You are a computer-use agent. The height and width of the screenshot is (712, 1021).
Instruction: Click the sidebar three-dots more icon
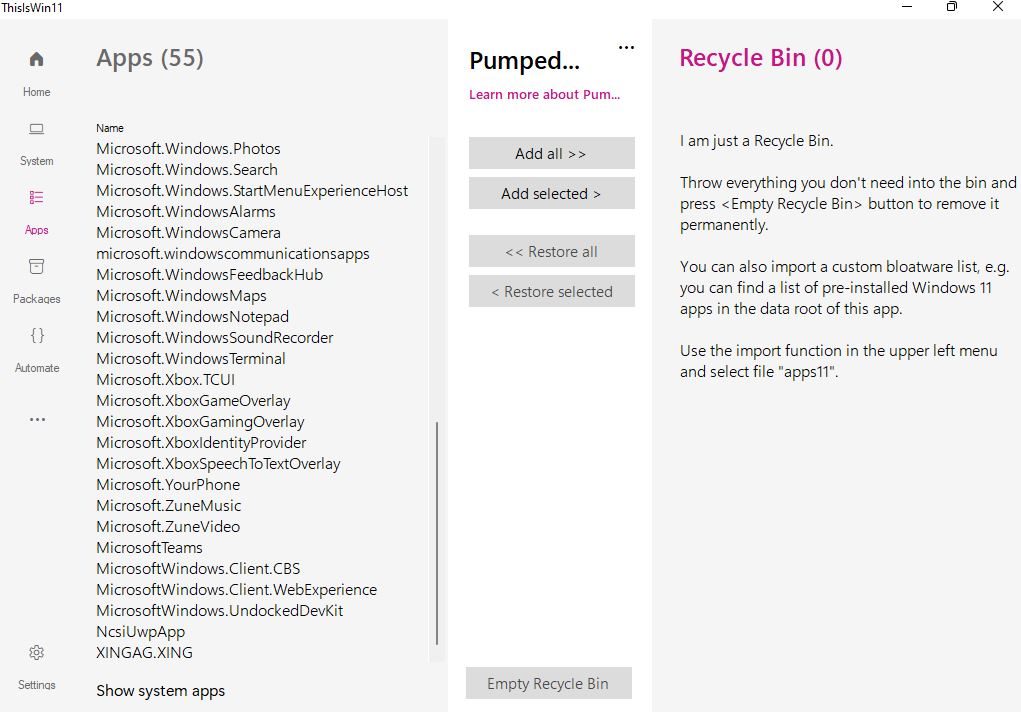pyautogui.click(x=37, y=420)
